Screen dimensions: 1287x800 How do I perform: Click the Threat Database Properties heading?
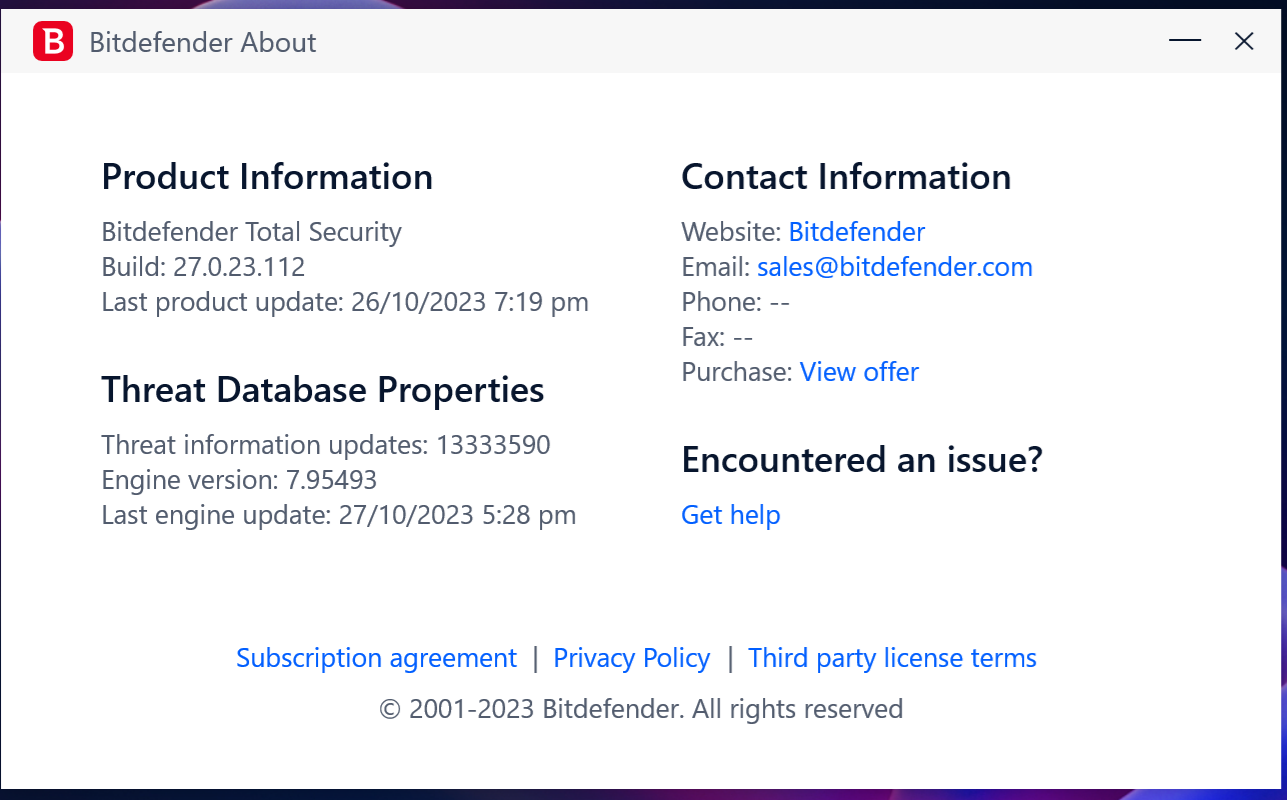(322, 390)
